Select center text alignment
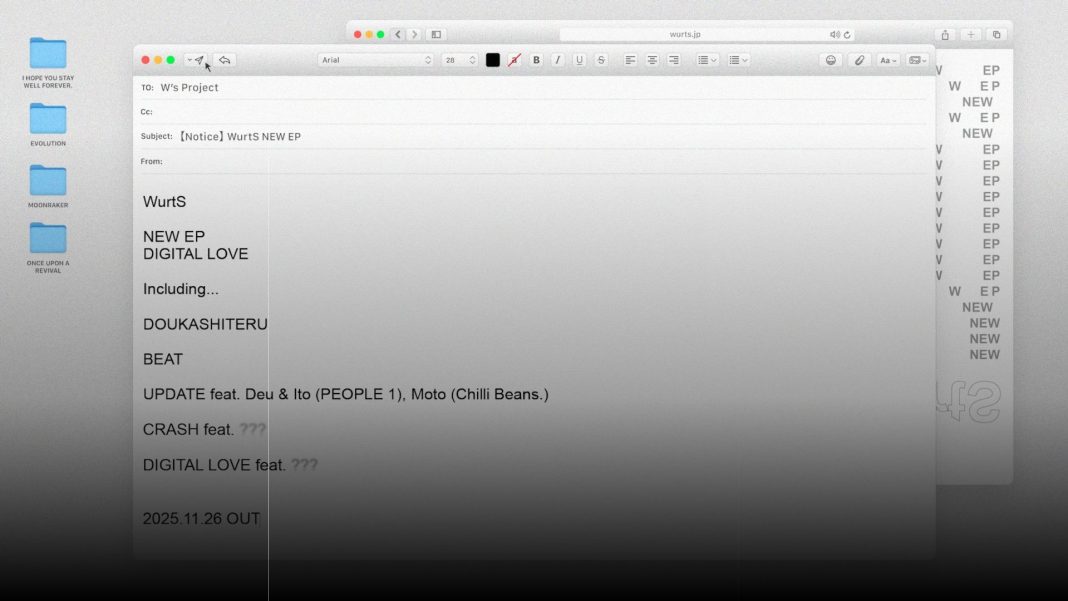The height and width of the screenshot is (601, 1068). 651,60
